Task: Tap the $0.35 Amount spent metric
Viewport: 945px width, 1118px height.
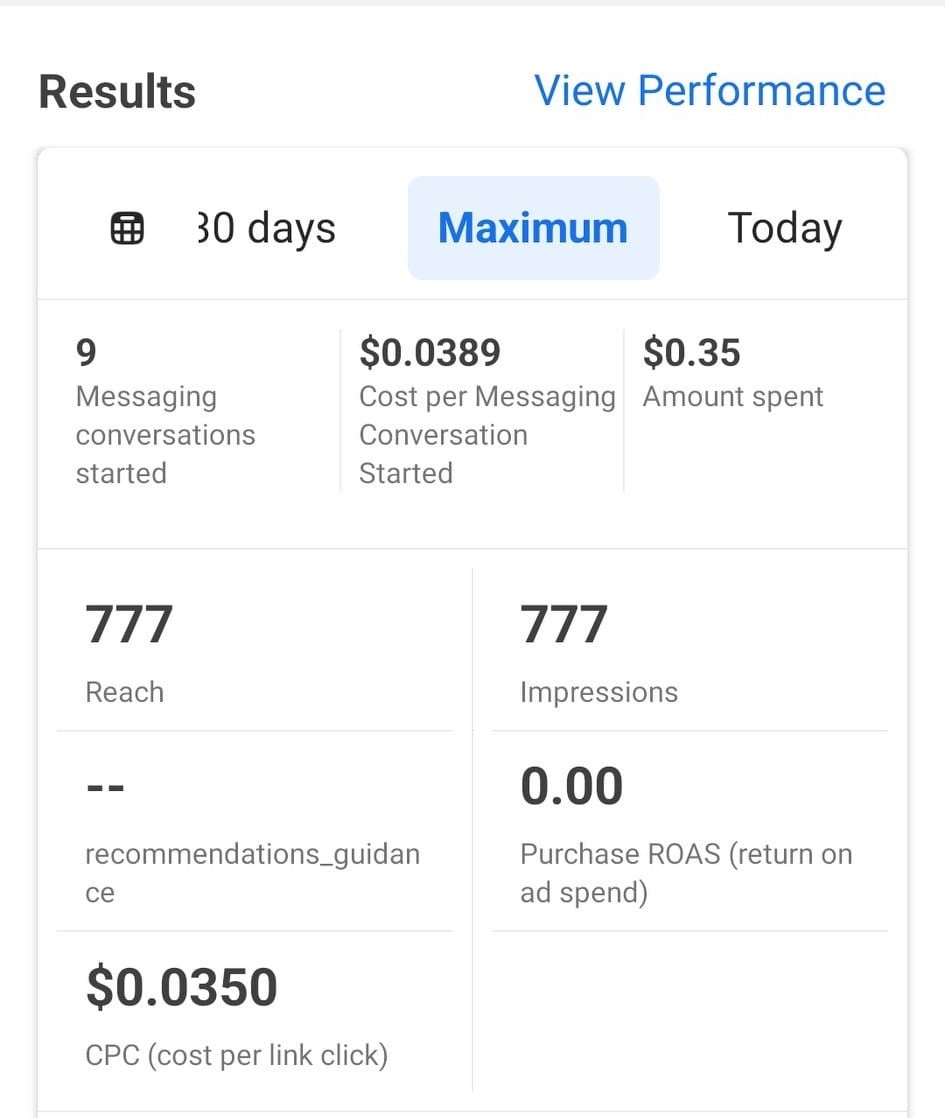Action: [692, 353]
